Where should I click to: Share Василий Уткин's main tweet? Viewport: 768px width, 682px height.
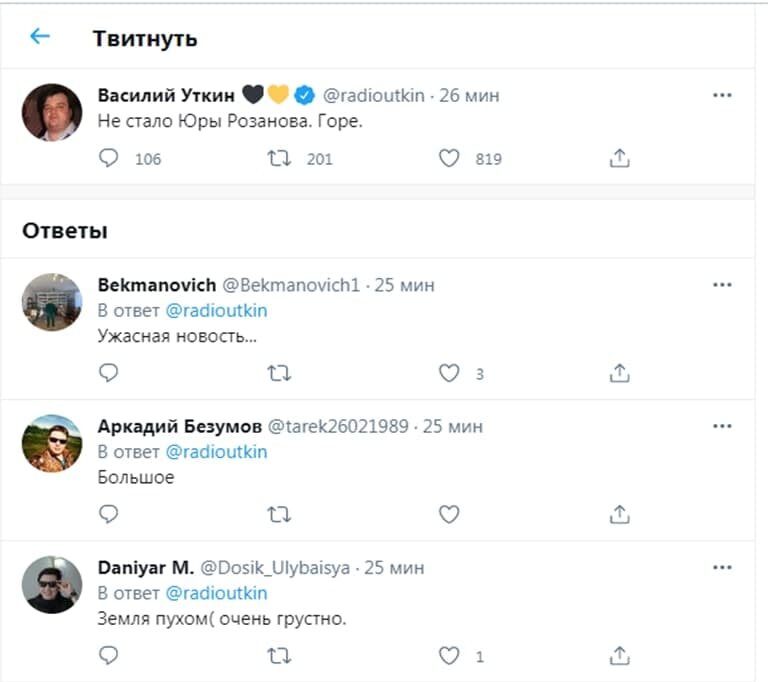point(619,158)
